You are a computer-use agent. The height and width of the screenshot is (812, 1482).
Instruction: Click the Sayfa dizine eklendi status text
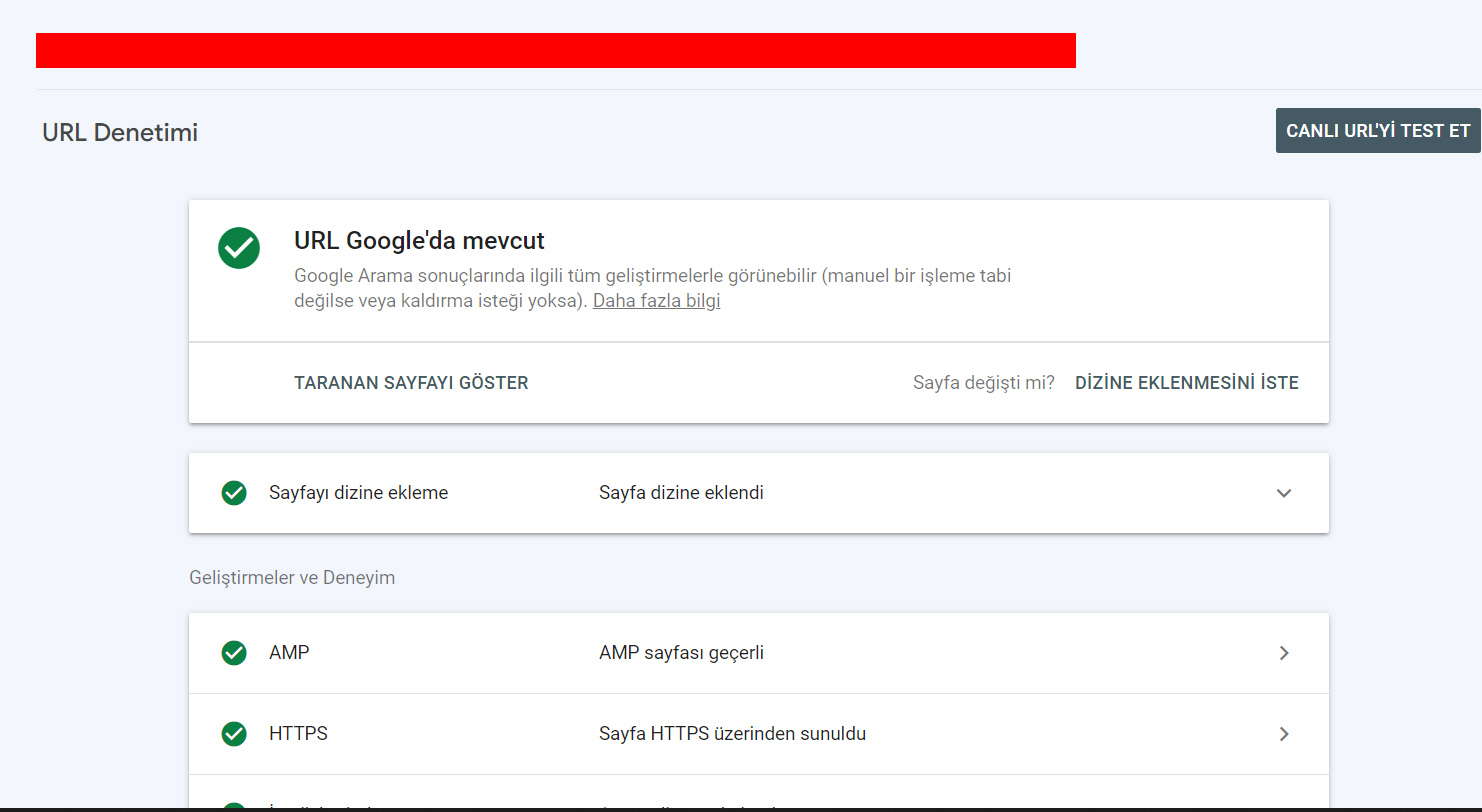[x=681, y=493]
